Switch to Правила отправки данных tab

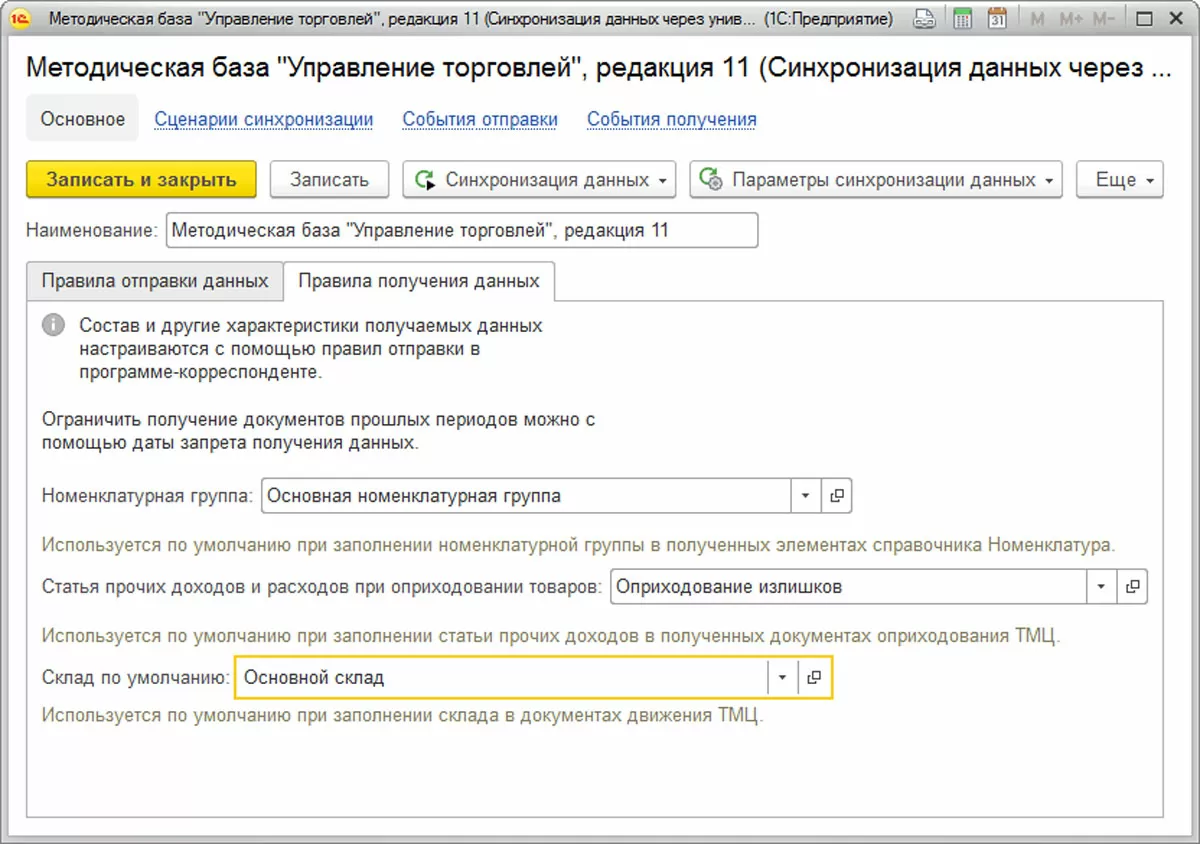[x=155, y=281]
